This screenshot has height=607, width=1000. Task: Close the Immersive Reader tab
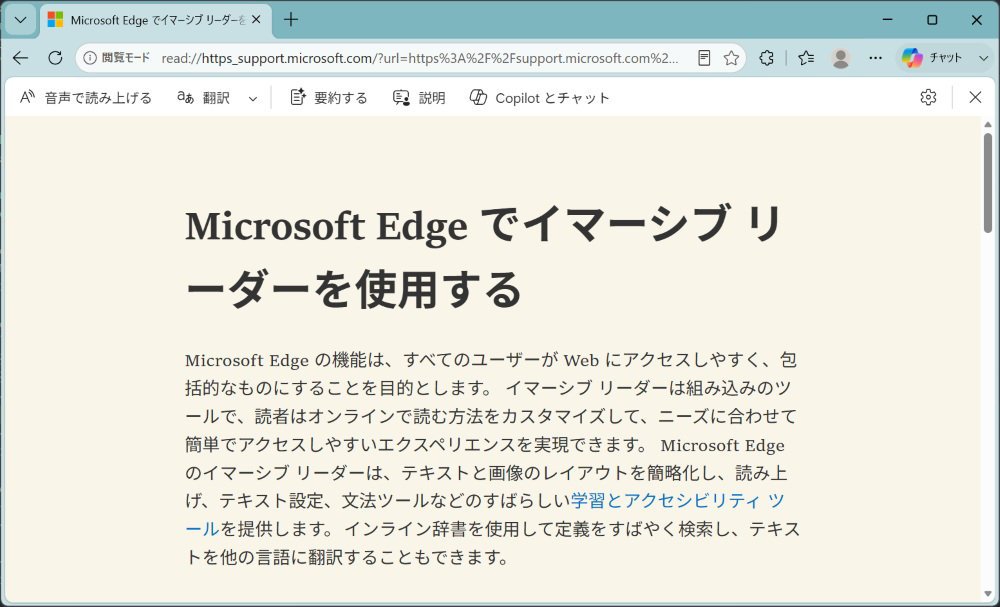click(x=256, y=20)
